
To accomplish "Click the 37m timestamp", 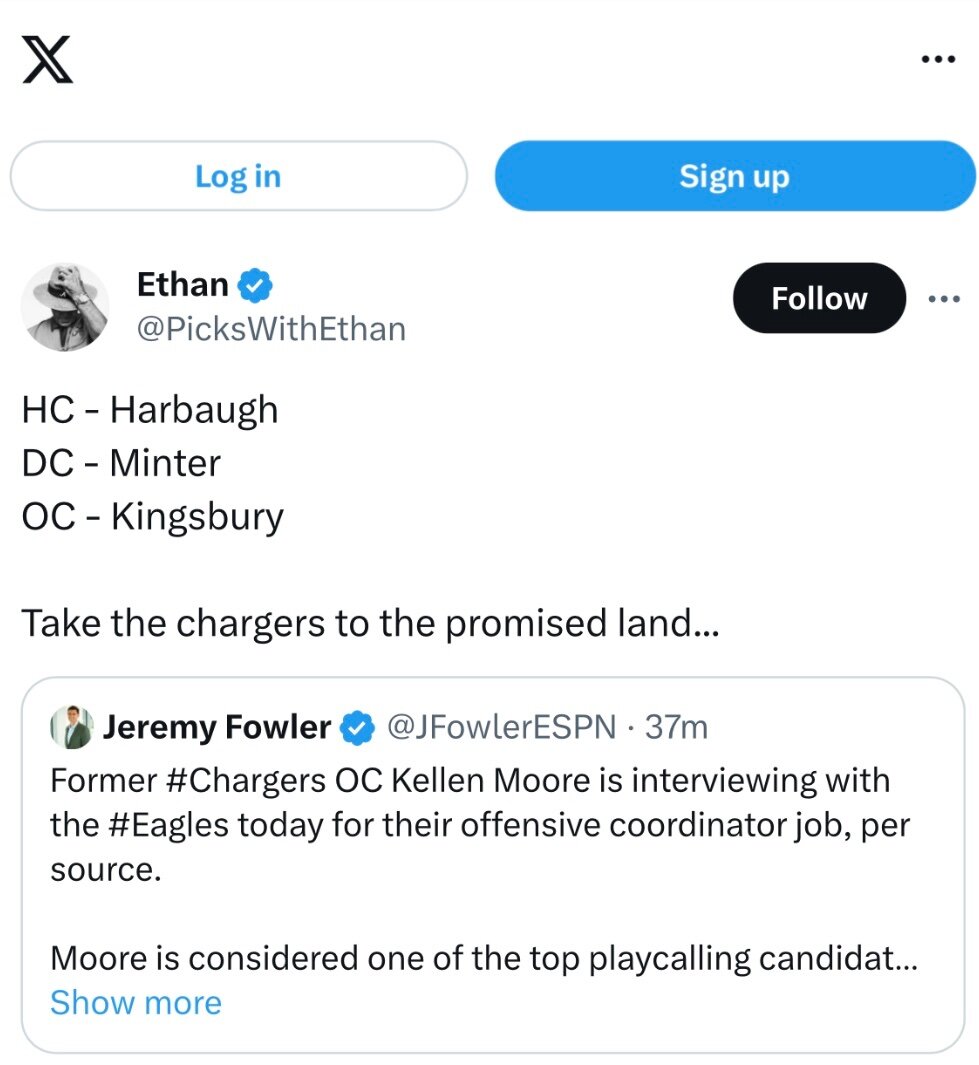I will point(676,727).
